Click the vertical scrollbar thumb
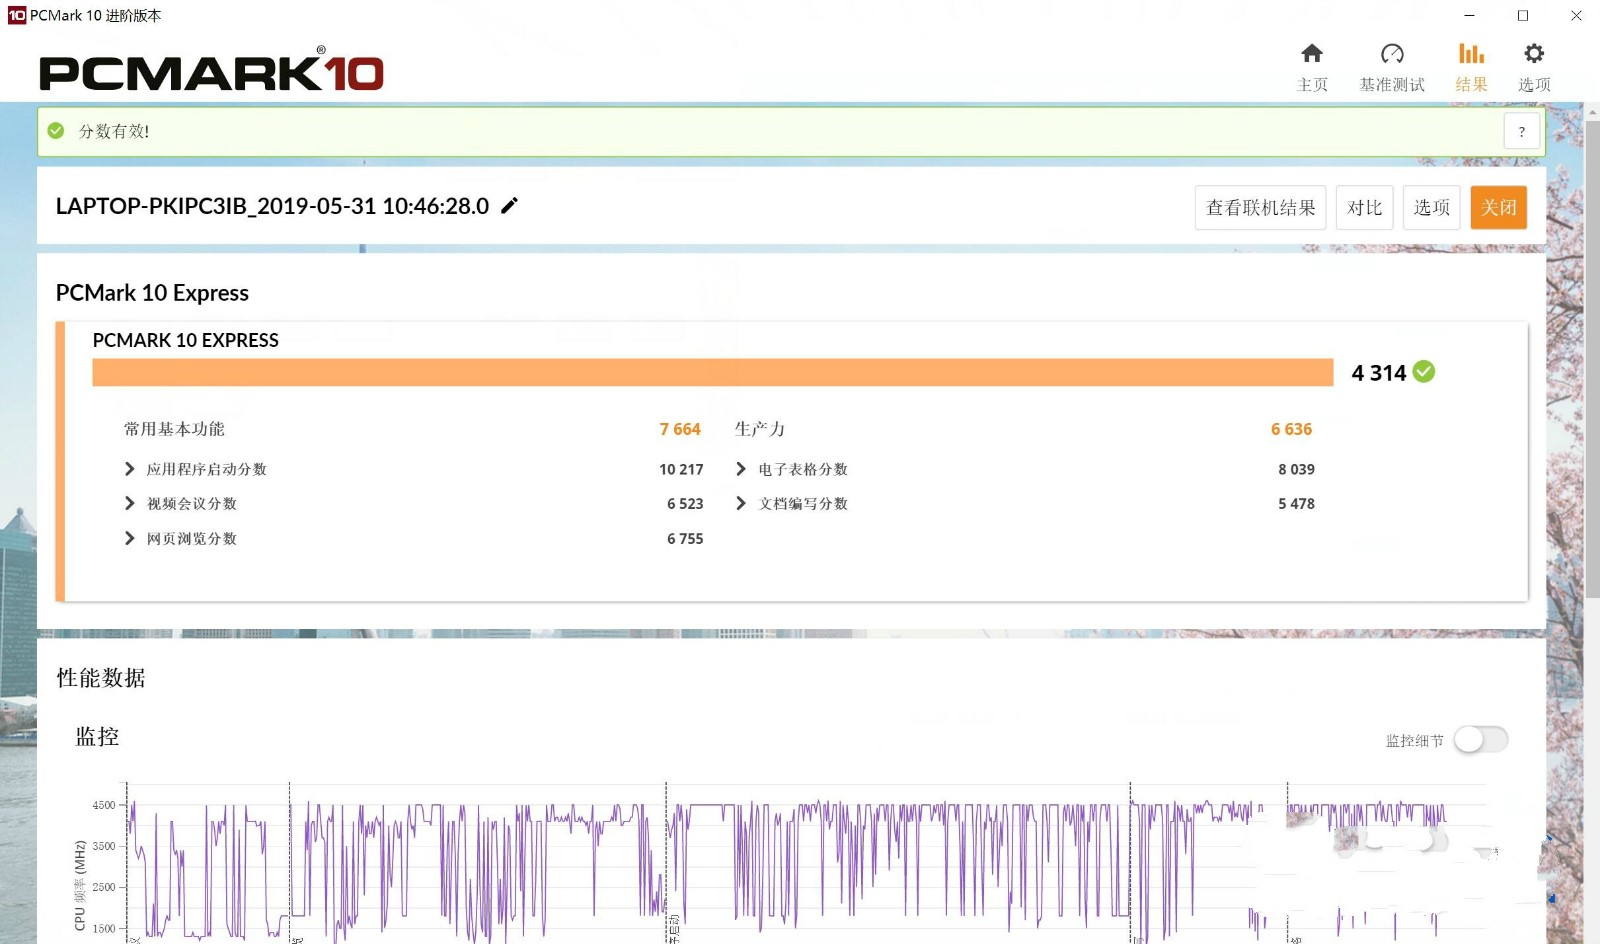Viewport: 1600px width, 944px height. tap(1591, 360)
